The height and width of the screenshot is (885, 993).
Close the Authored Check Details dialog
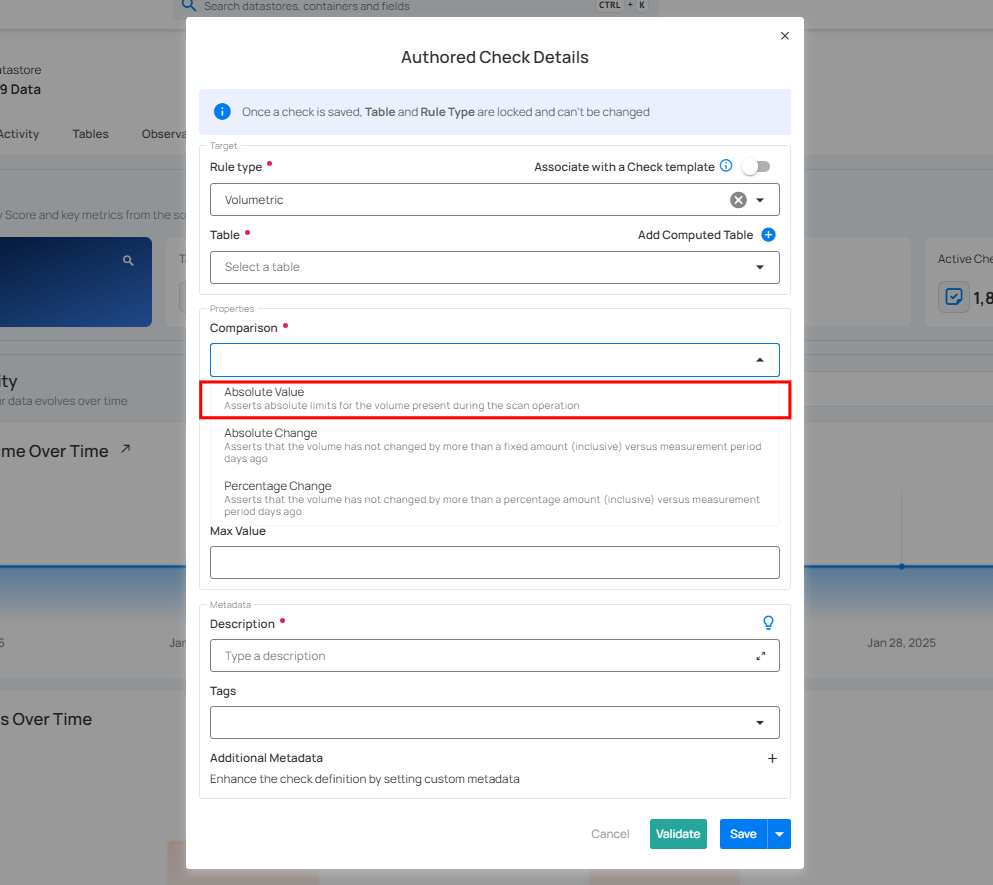(x=784, y=36)
